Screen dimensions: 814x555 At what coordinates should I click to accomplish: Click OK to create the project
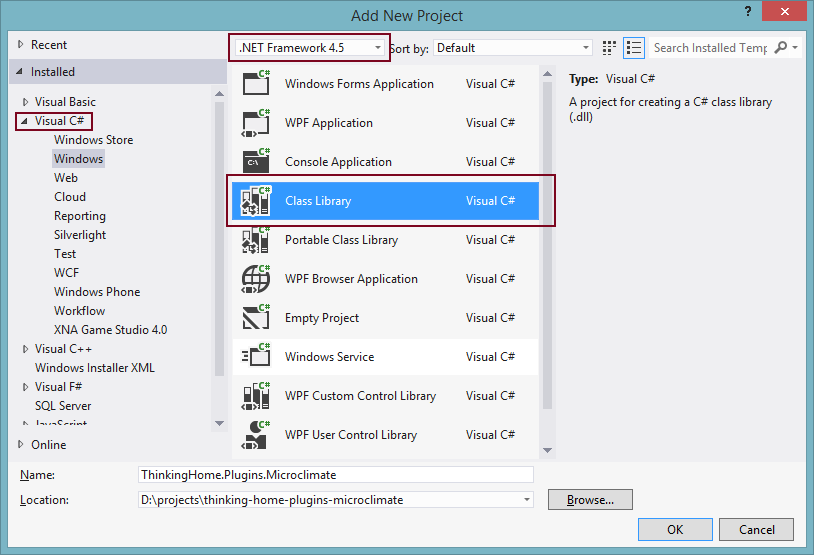pos(675,530)
